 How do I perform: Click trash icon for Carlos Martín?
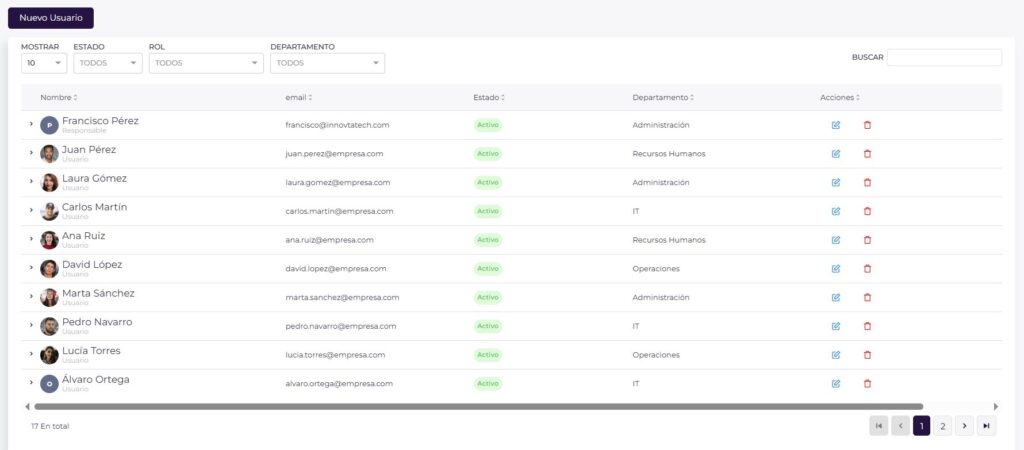coord(867,211)
